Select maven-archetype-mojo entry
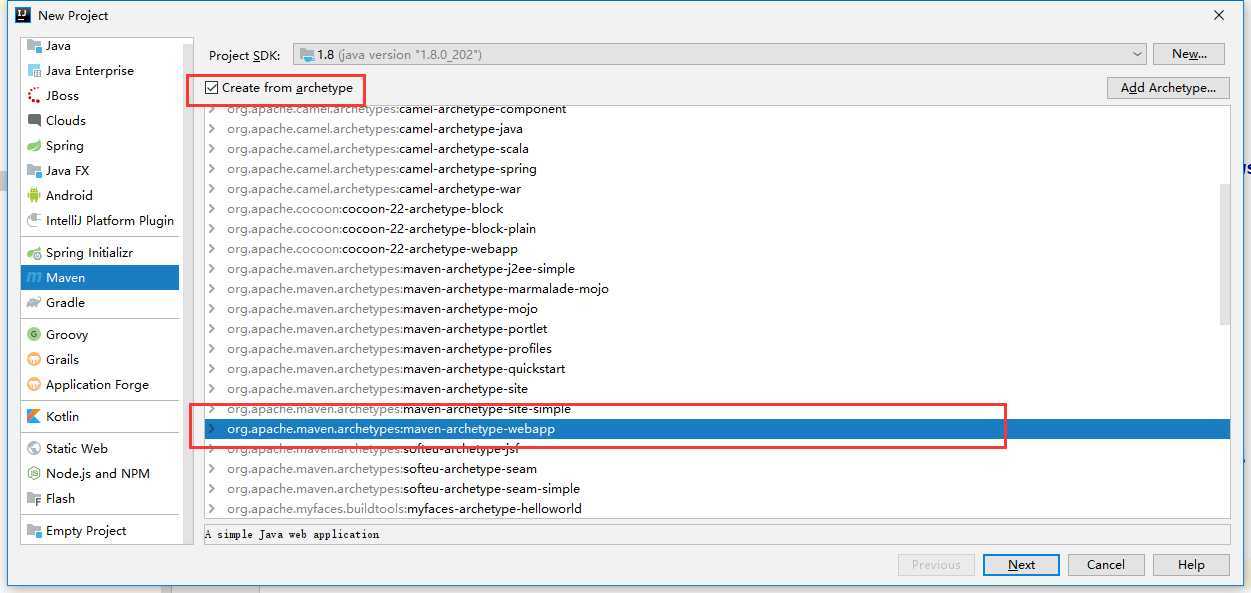The width and height of the screenshot is (1251, 593). click(382, 309)
